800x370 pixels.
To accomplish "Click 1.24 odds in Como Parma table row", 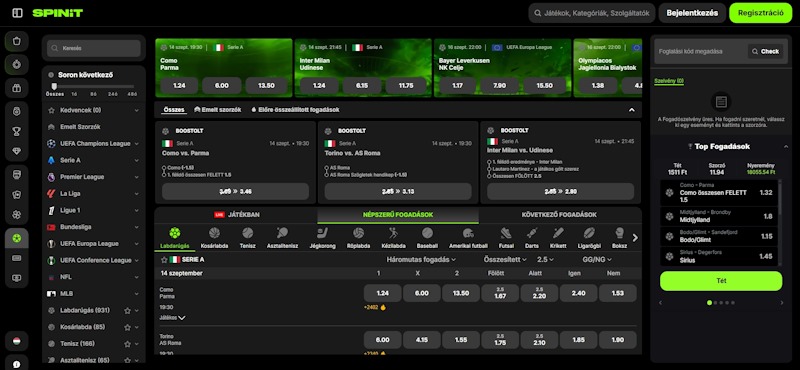I will [382, 293].
